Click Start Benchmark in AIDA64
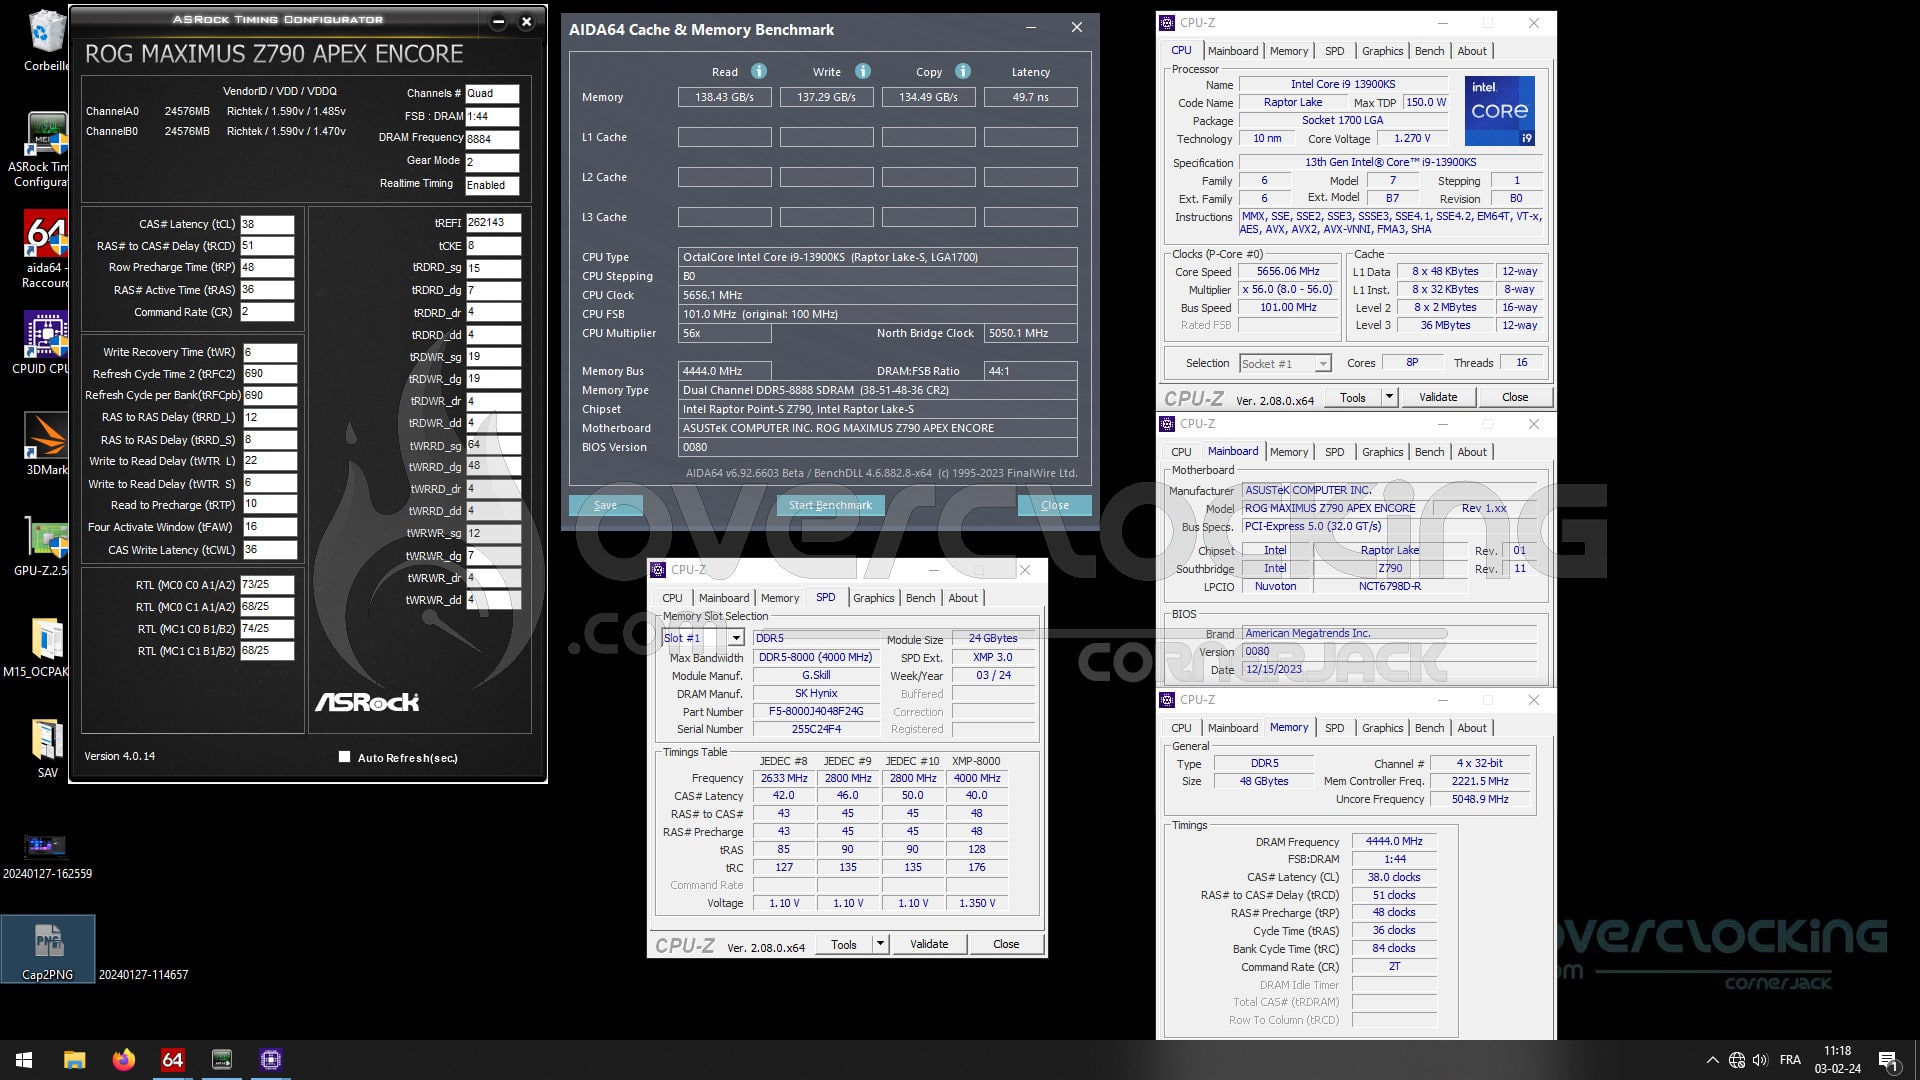This screenshot has width=1920, height=1080. point(830,505)
